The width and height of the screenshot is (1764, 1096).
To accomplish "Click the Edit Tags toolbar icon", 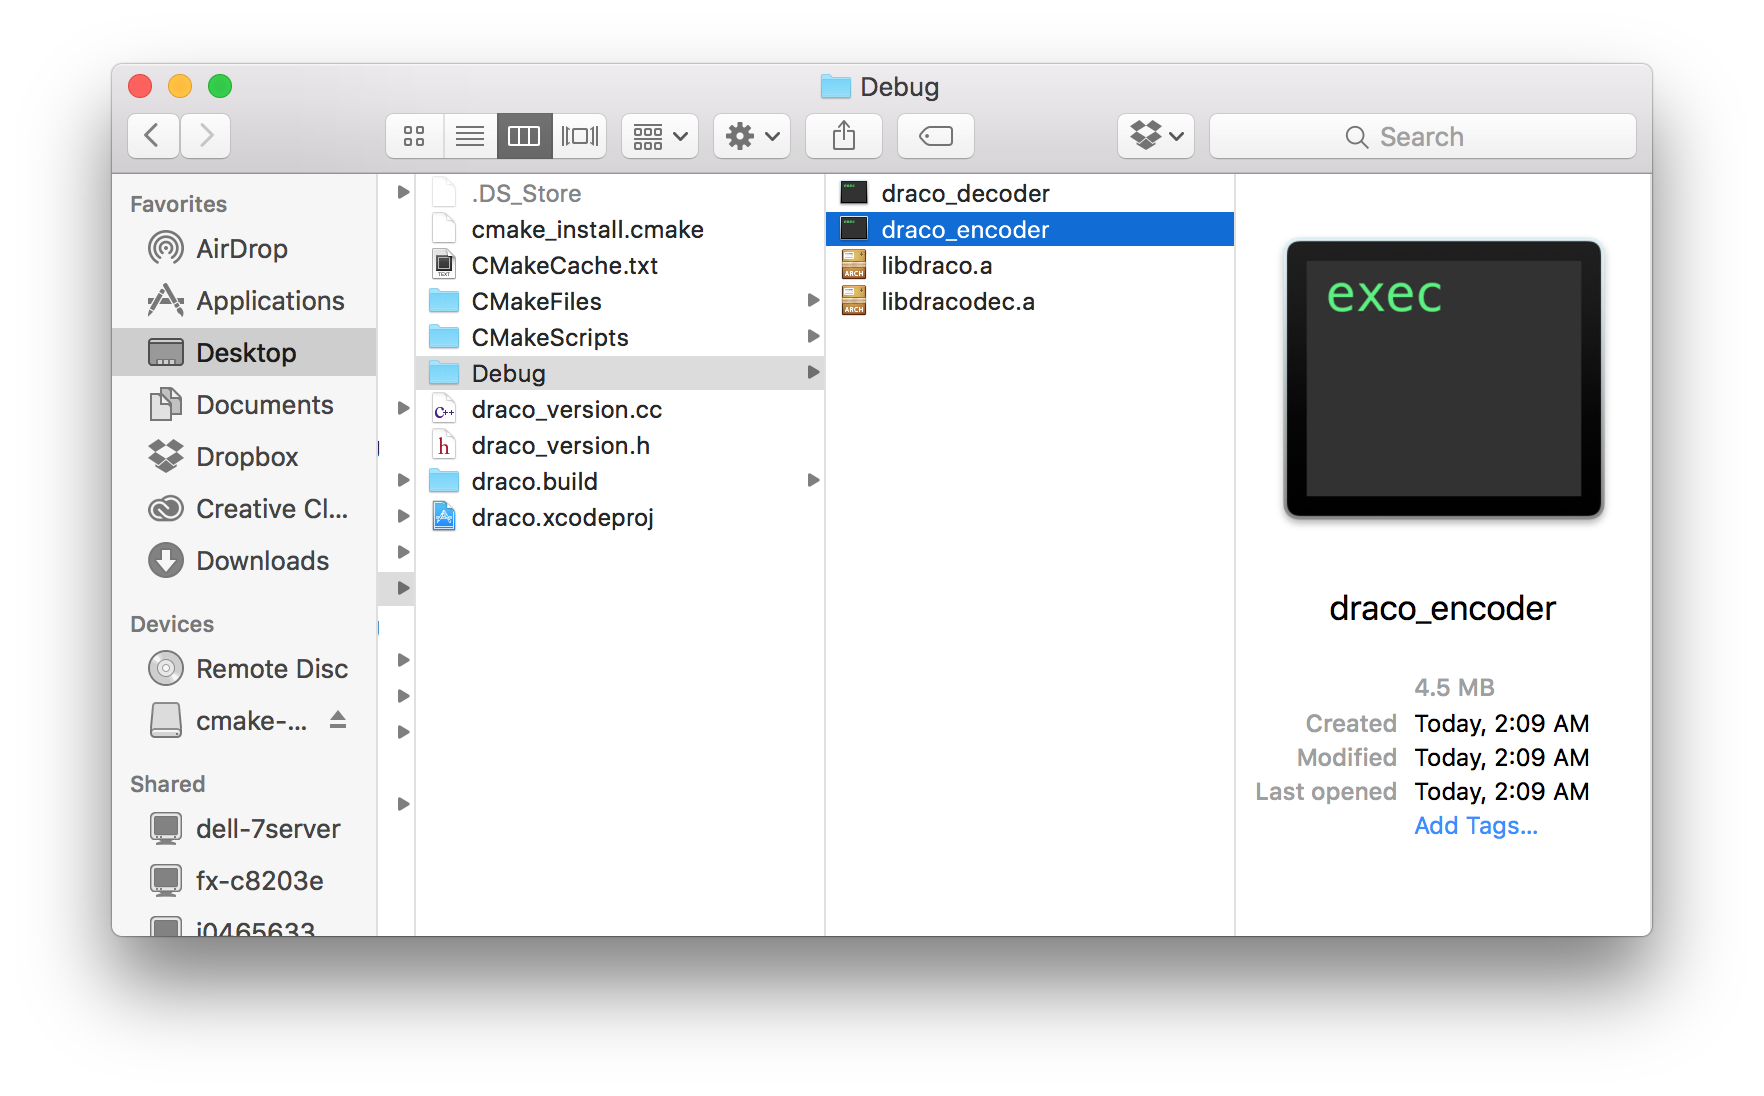I will point(935,136).
